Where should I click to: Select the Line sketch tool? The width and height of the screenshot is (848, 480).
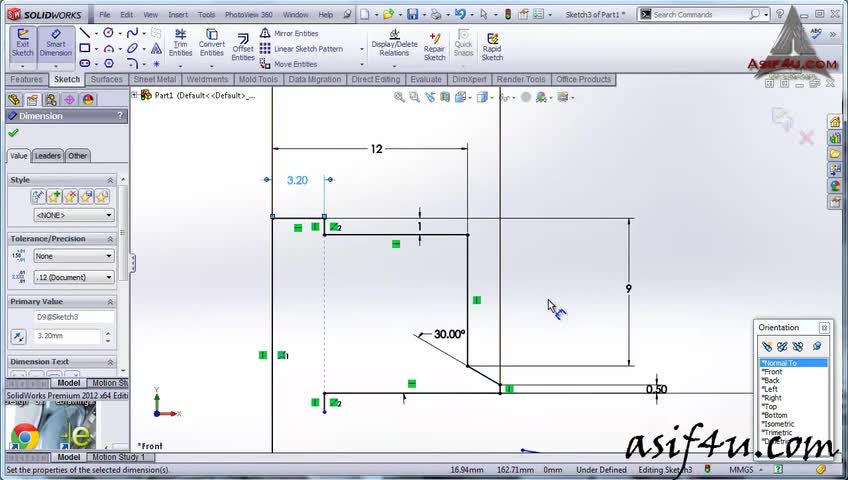tap(85, 34)
